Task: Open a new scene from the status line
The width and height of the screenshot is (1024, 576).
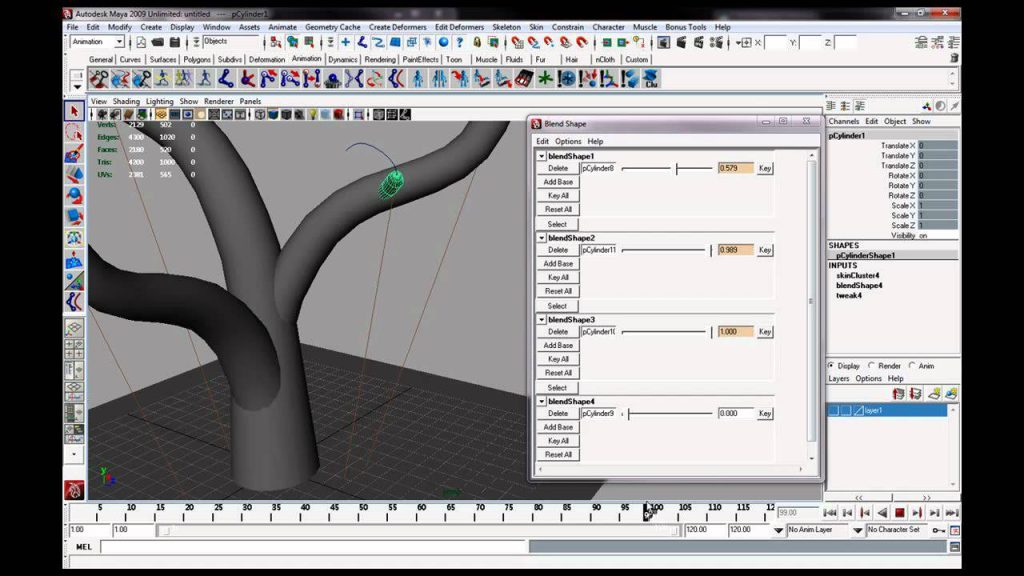Action: tap(141, 42)
